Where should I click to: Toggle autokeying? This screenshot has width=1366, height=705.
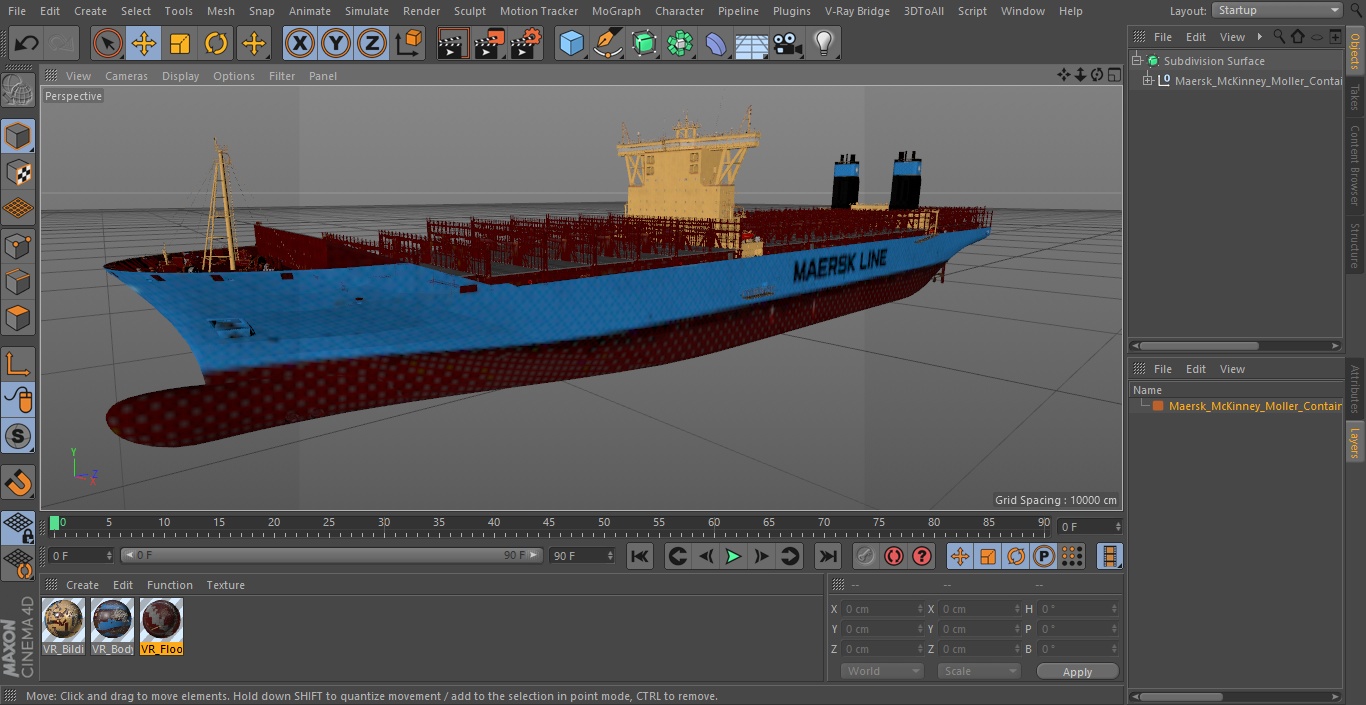(894, 556)
